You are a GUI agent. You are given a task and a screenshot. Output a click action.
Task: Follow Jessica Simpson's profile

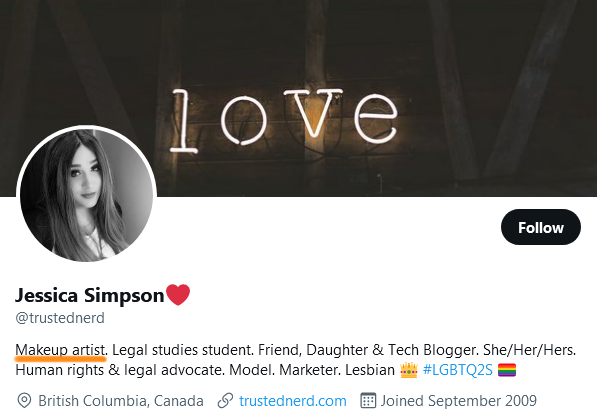(541, 227)
